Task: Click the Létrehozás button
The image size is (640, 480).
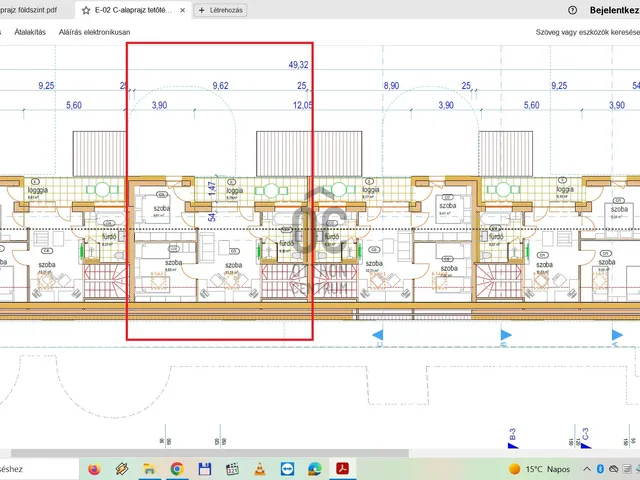Action: (x=220, y=10)
